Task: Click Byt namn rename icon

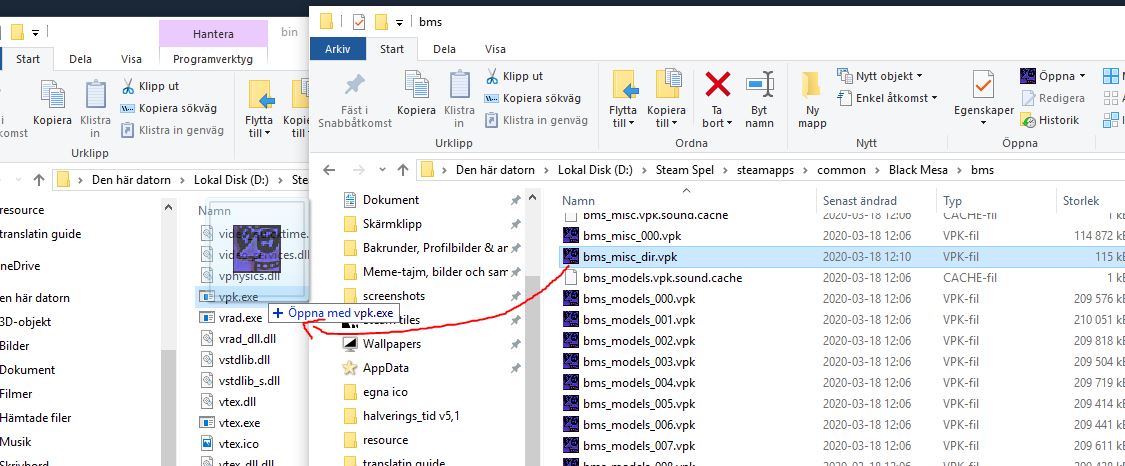Action: tap(759, 86)
